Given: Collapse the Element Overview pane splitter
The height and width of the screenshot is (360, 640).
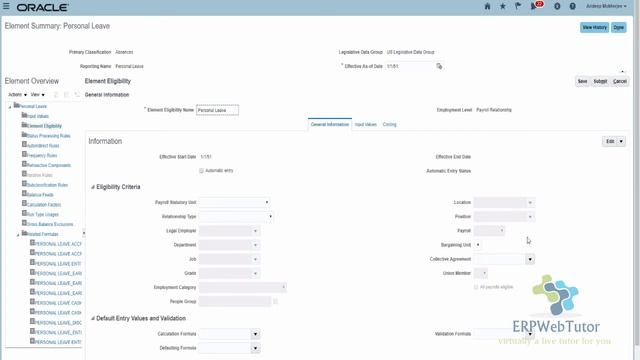Looking at the screenshot, I should pyautogui.click(x=84, y=233).
